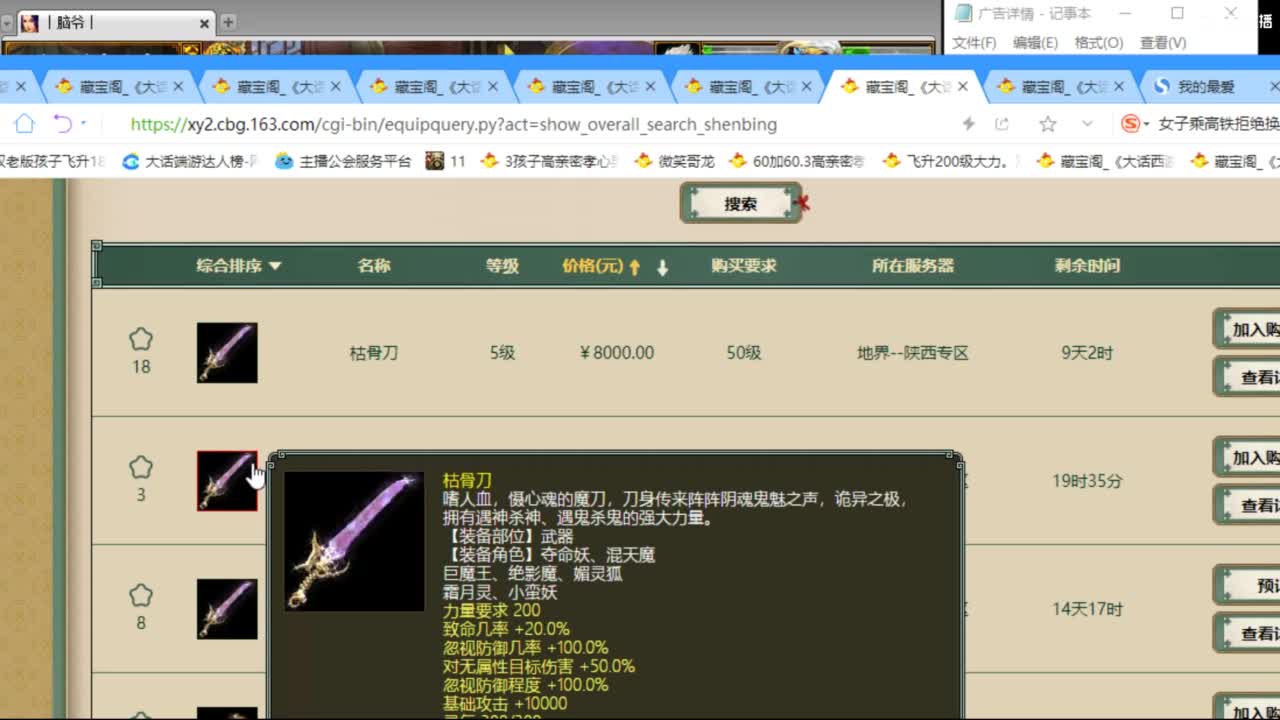Viewport: 1280px width, 720px height.
Task: Click the yellow 枯骨刀 tooltip title
Action: [467, 480]
